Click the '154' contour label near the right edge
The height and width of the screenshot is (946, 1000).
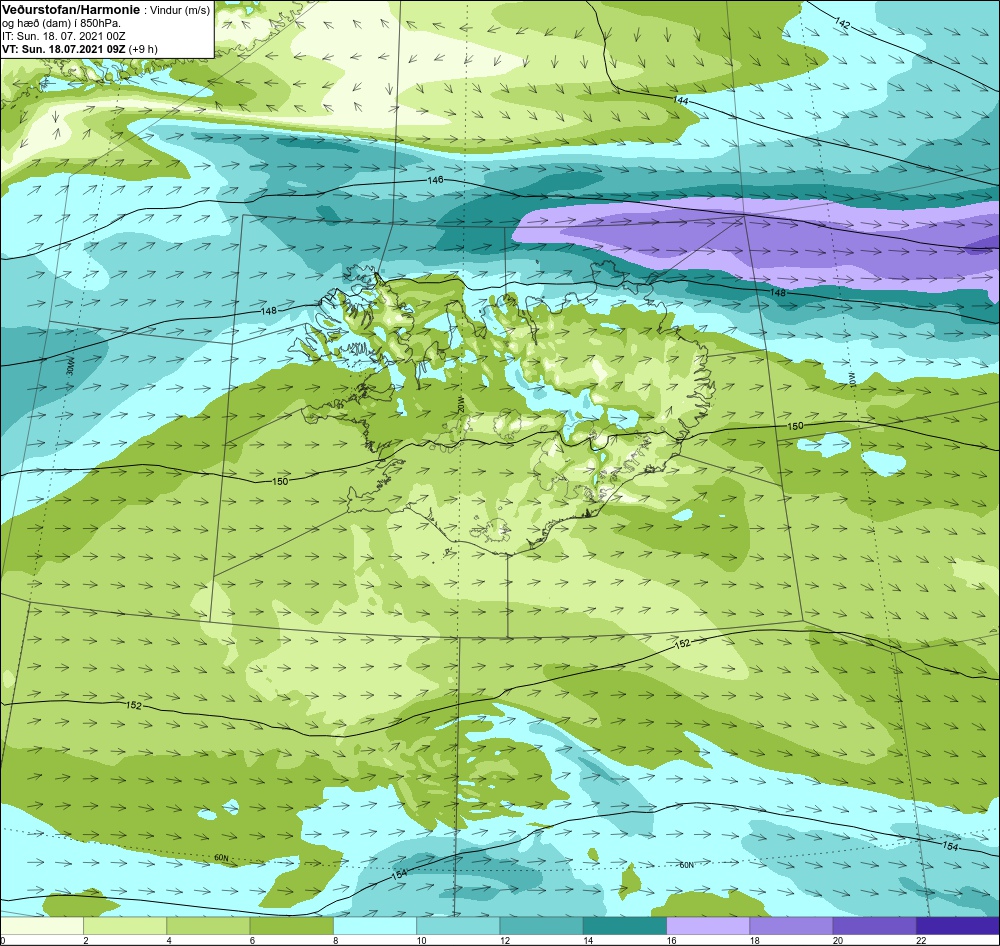click(950, 846)
